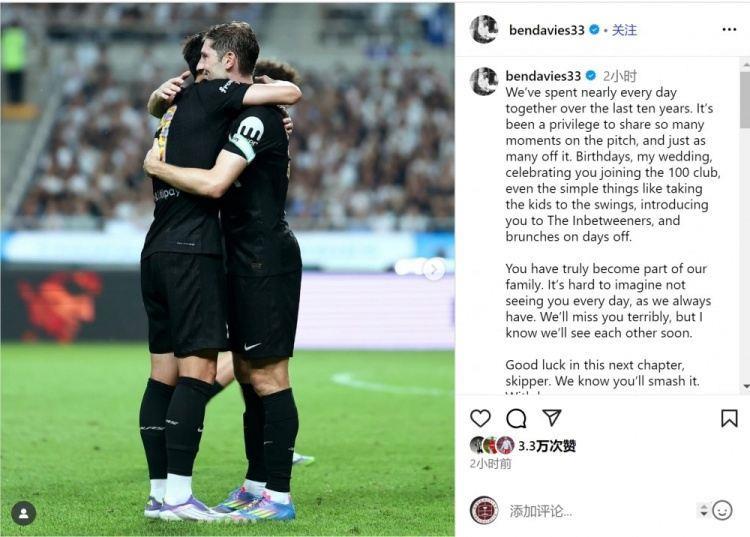
Task: Follow bendavies33 with the 关注 link
Action: 624,30
